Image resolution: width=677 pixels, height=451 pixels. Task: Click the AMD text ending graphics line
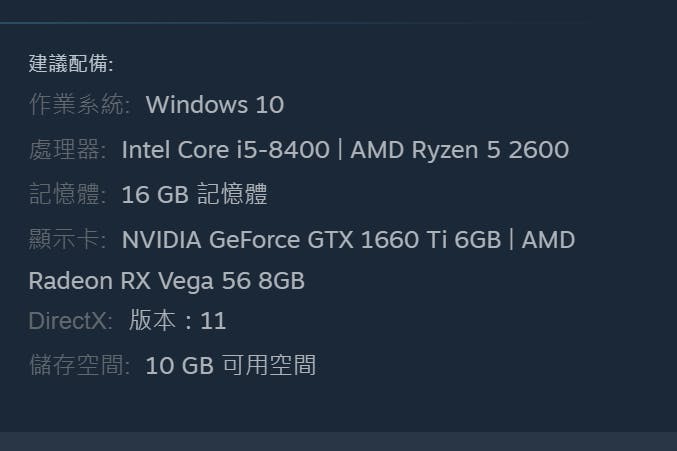(x=548, y=240)
